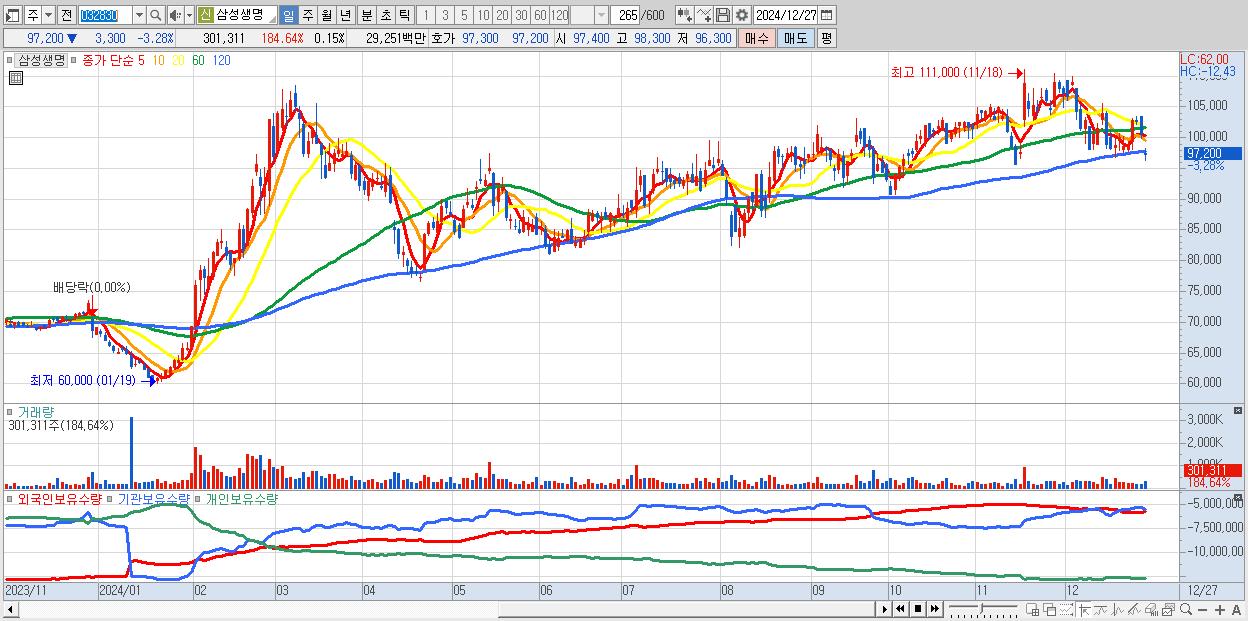Open dropdown next to first 주 button
1248x621 pixels.
[x=48, y=15]
